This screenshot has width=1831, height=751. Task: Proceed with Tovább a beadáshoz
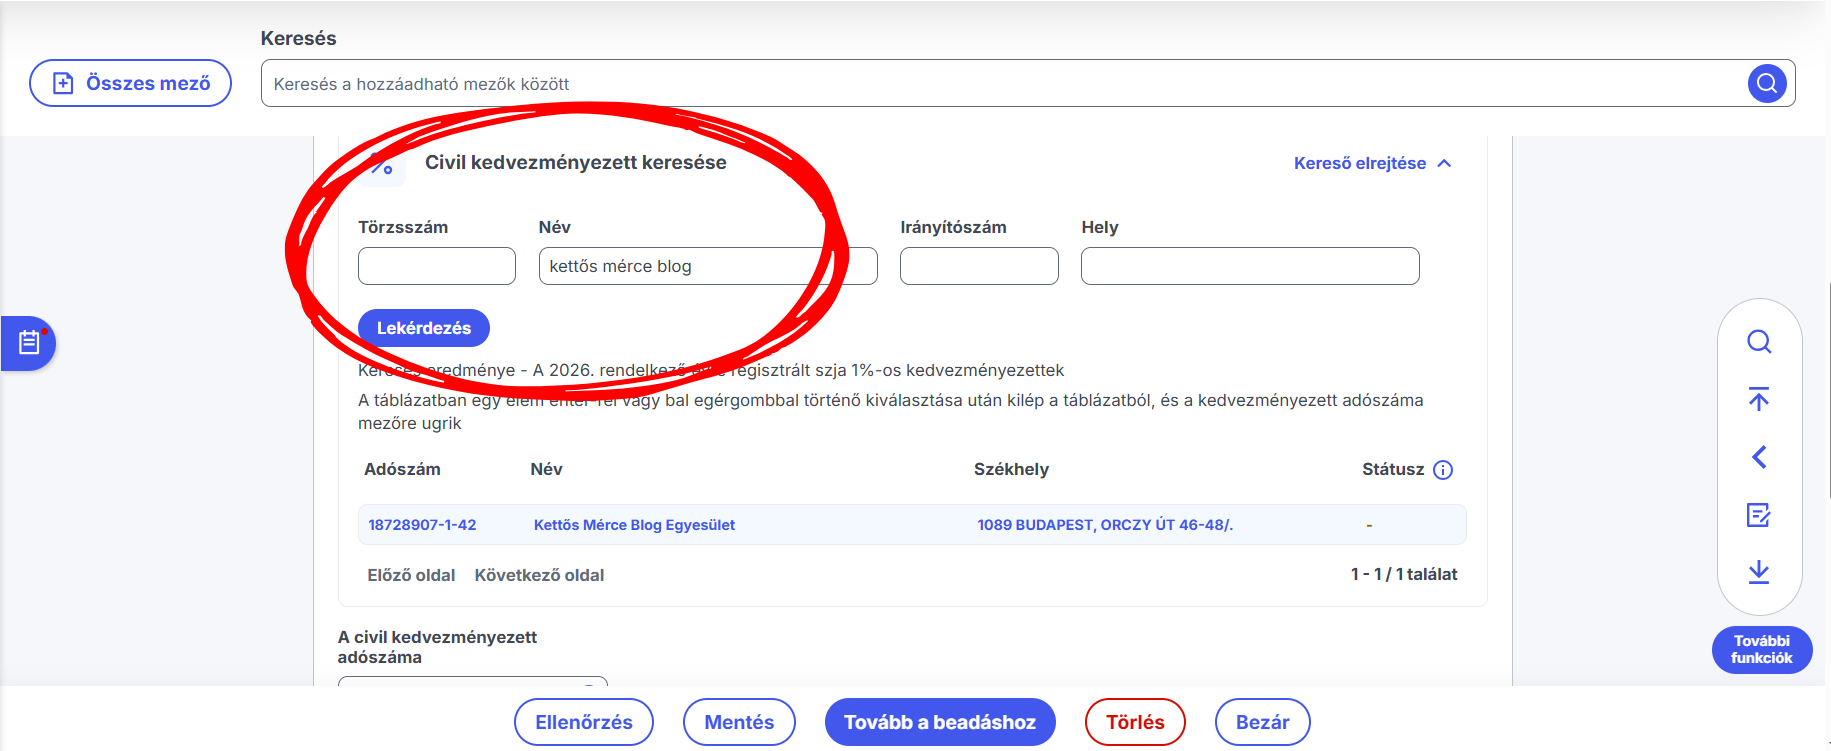coord(940,722)
